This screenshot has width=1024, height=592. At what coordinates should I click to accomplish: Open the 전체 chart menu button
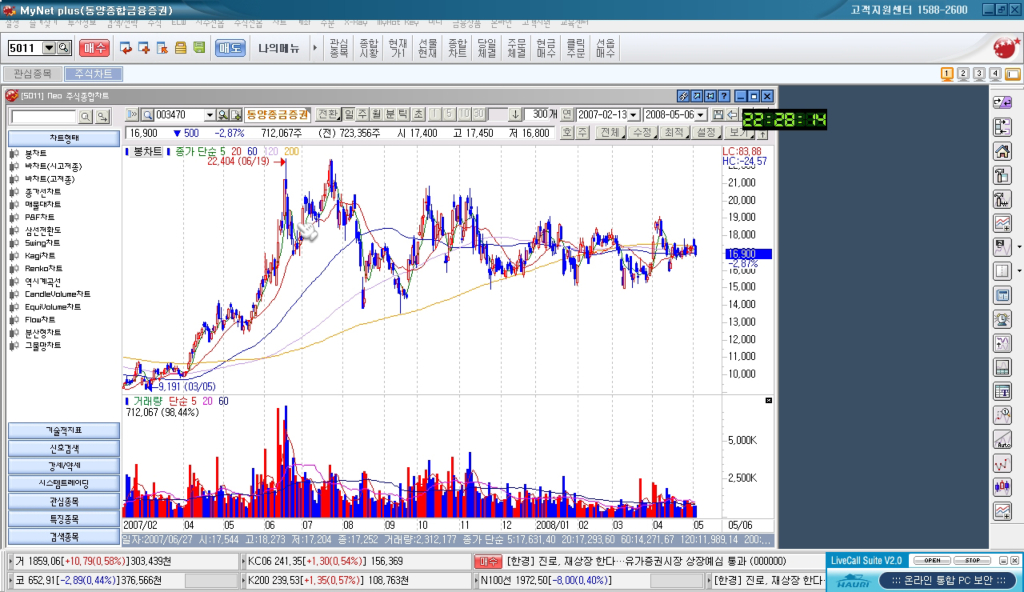click(611, 133)
